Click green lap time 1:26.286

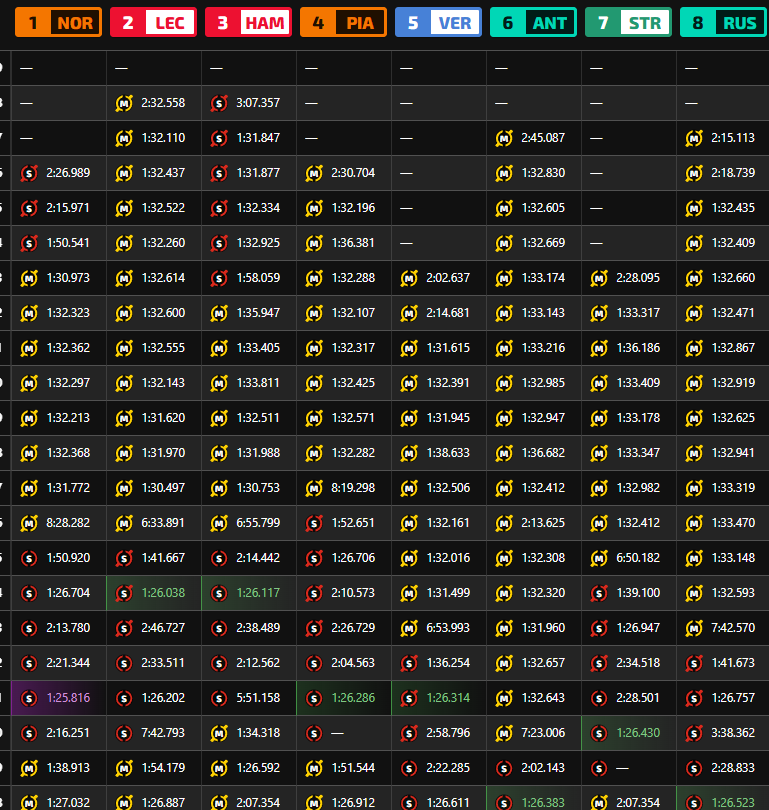tap(353, 698)
